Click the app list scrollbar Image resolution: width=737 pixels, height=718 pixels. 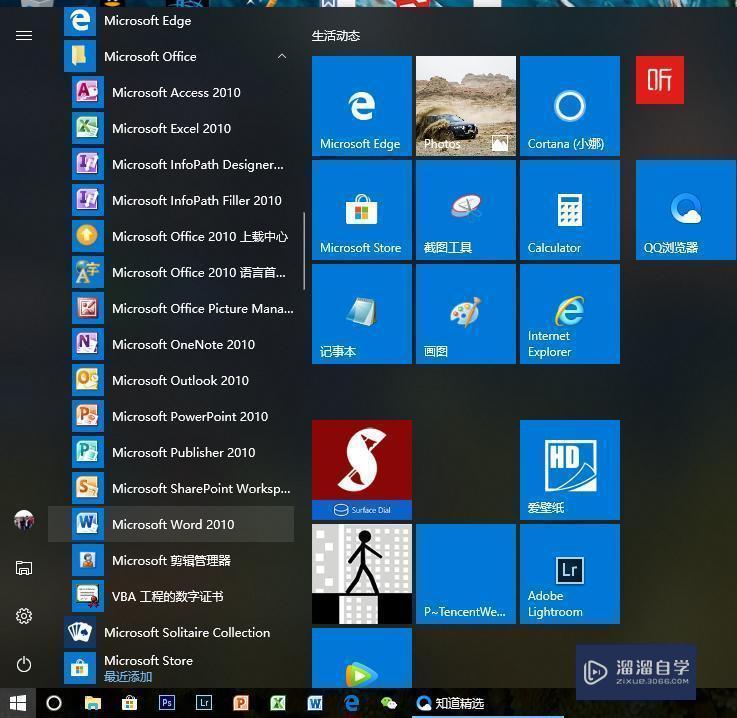point(304,251)
